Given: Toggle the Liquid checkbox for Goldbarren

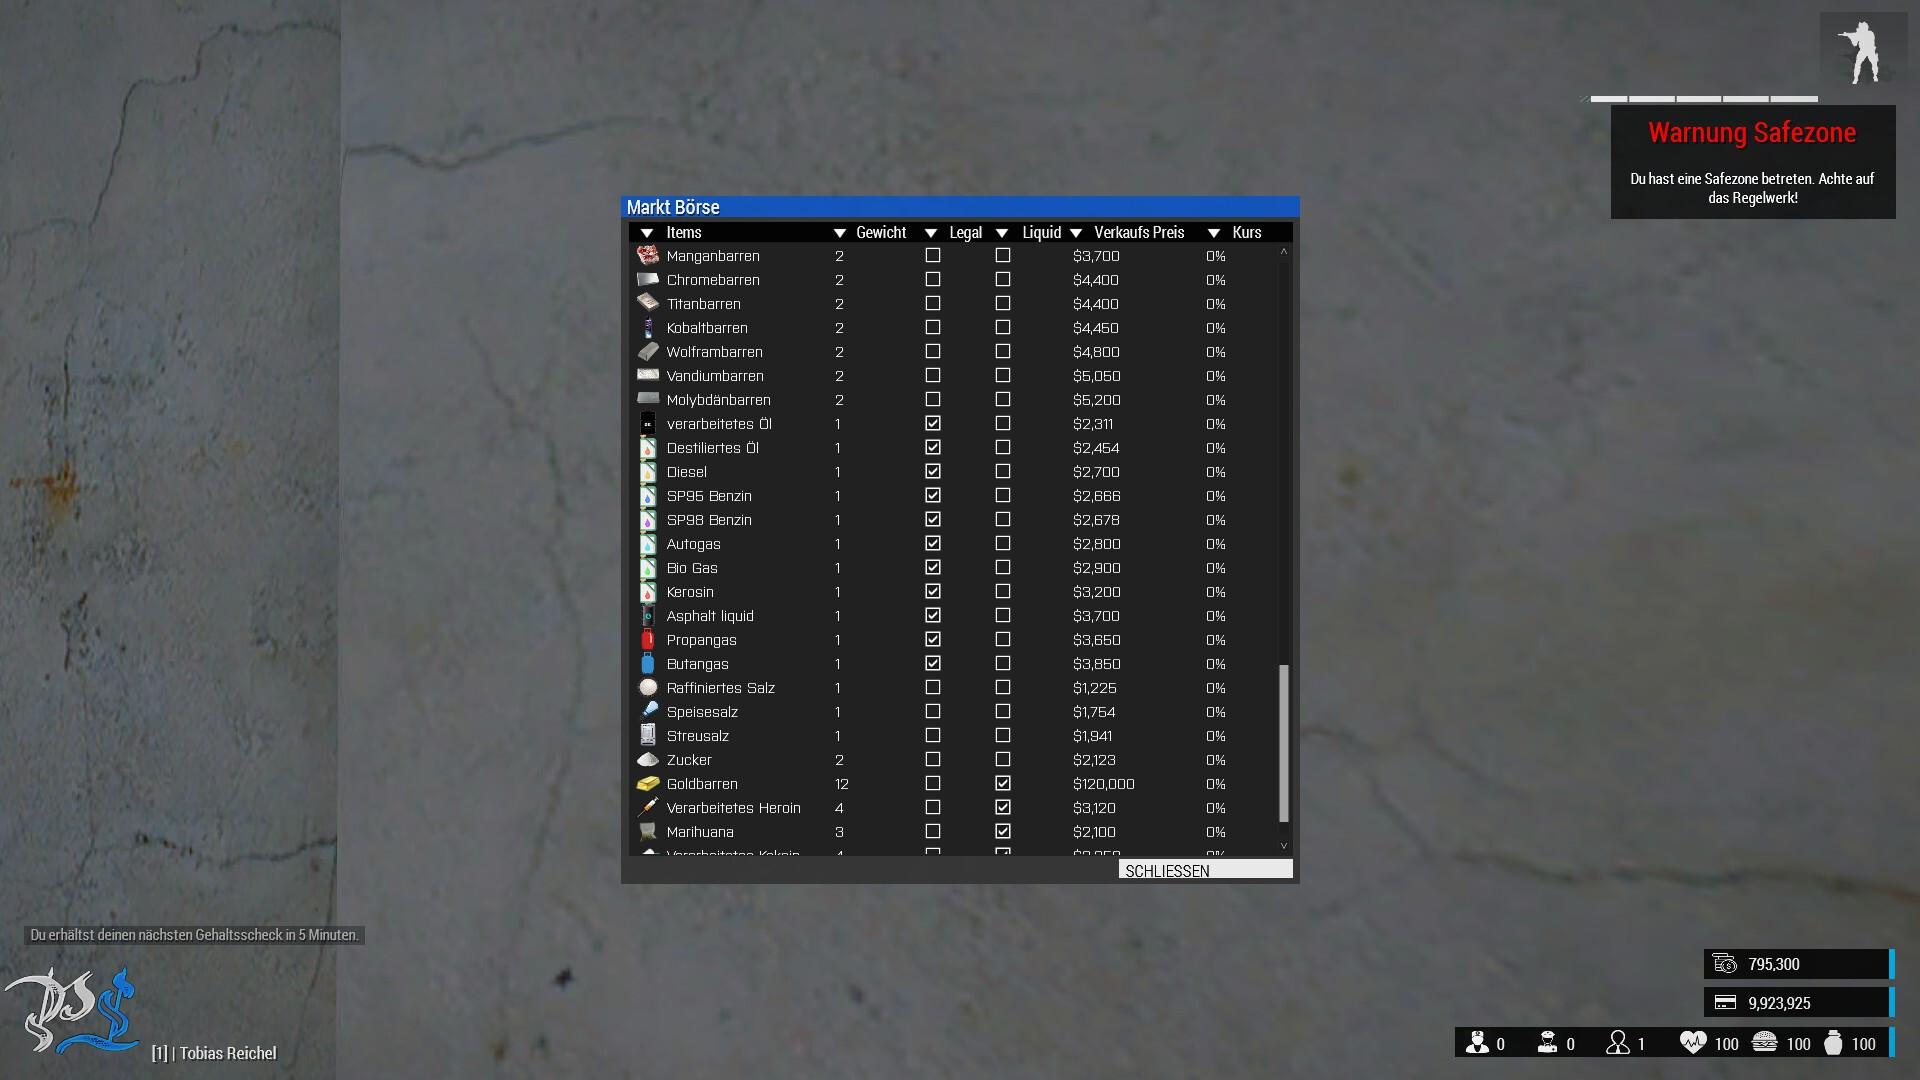Looking at the screenshot, I should pos(1003,784).
